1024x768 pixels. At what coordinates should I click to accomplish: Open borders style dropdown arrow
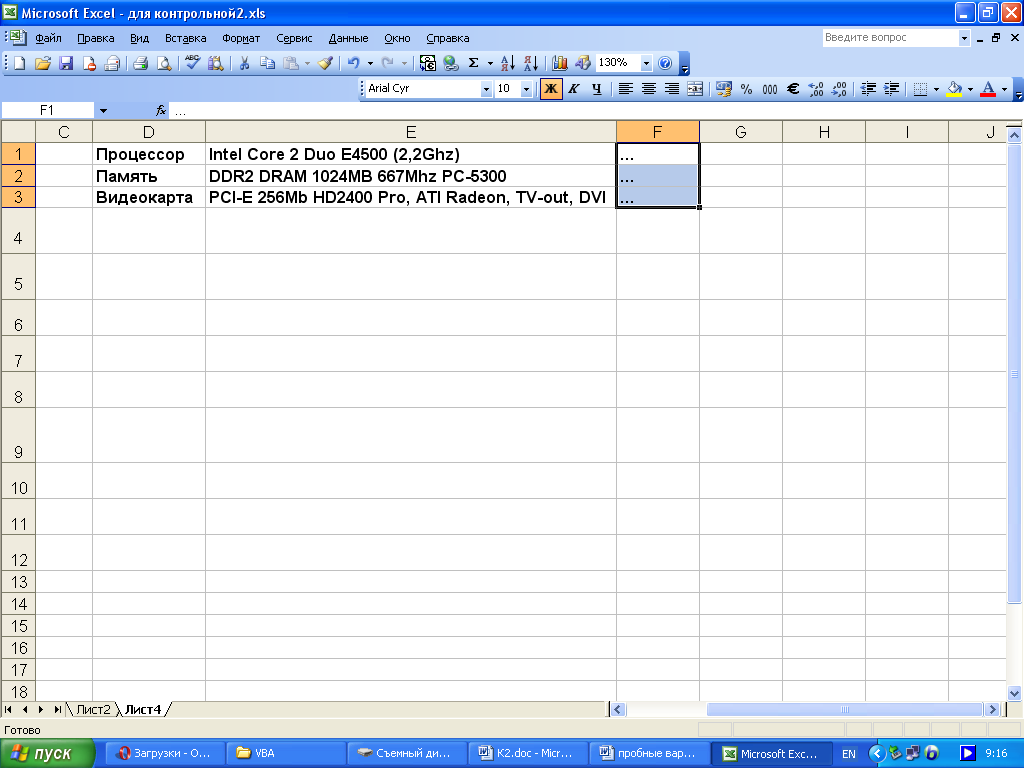[x=936, y=89]
